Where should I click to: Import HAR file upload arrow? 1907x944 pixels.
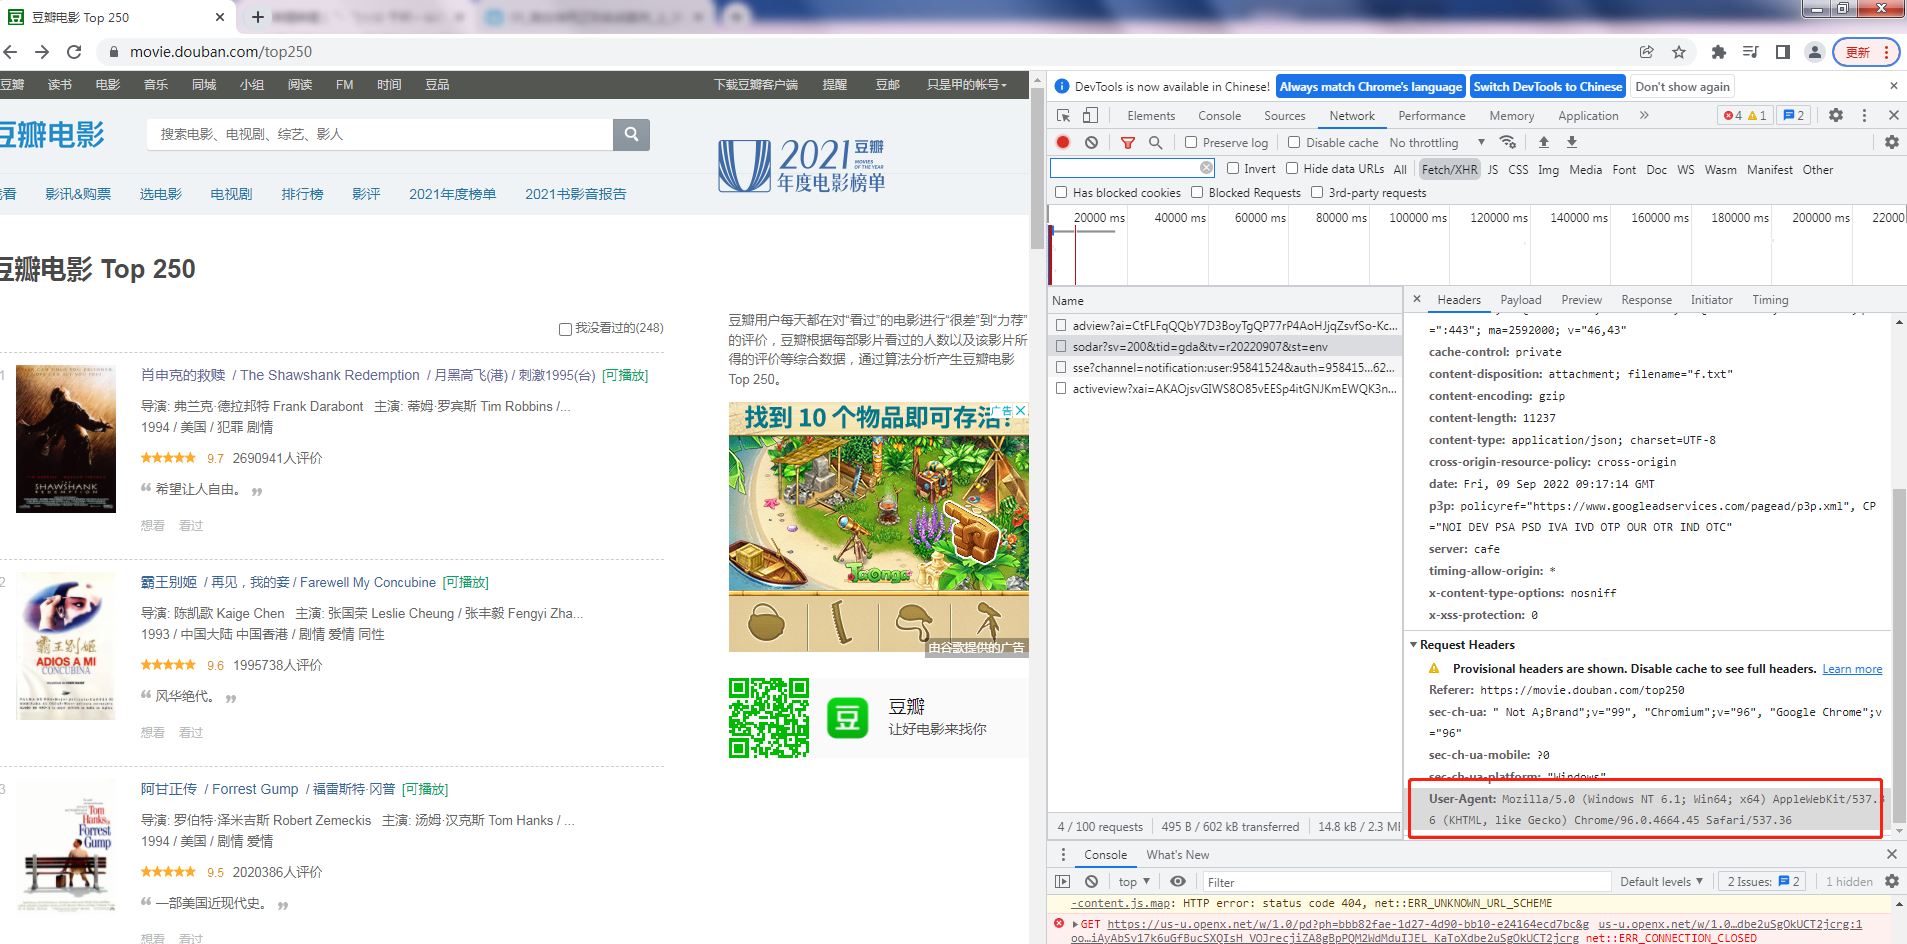pyautogui.click(x=1543, y=143)
